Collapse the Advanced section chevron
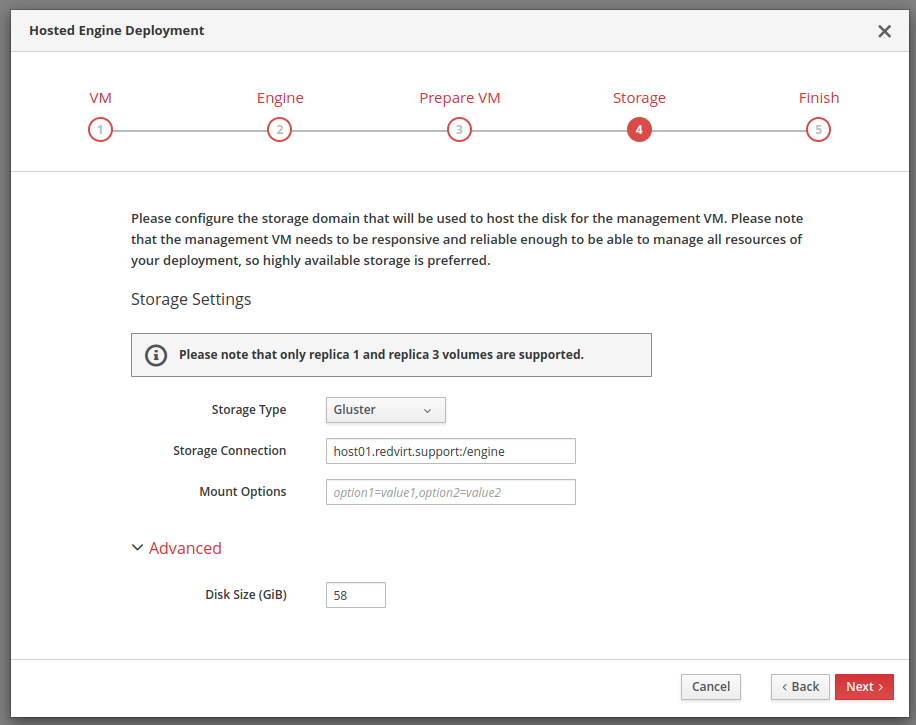 138,548
